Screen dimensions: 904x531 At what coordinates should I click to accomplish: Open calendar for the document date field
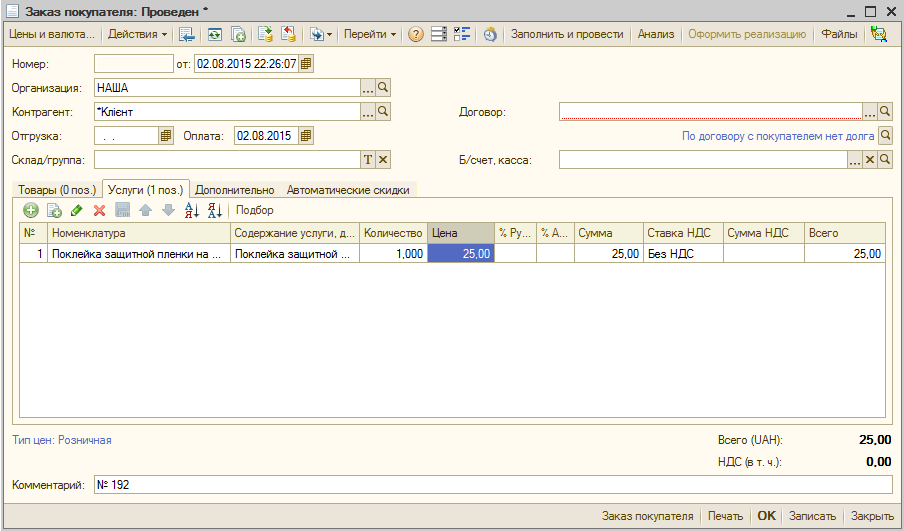306,63
